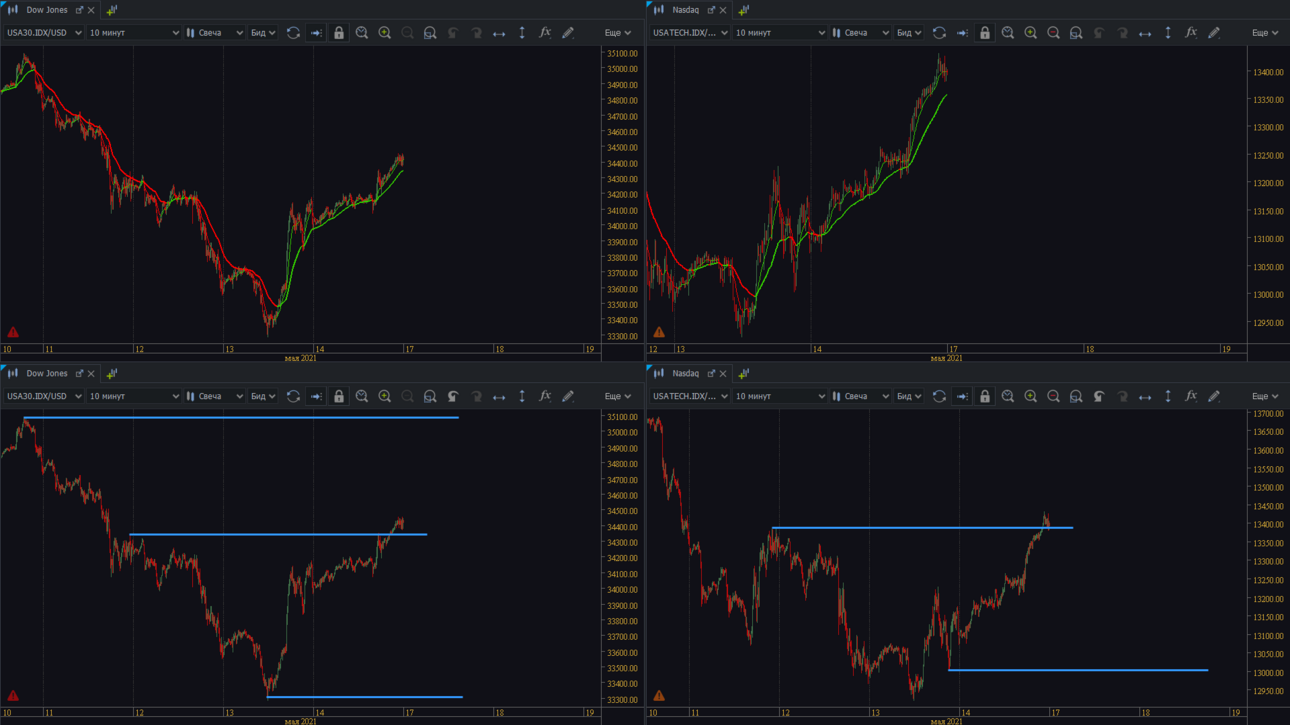Open Свеча chart type dropdown in bottom-left chart
Viewport: 1290px width, 725px height.
click(215, 397)
